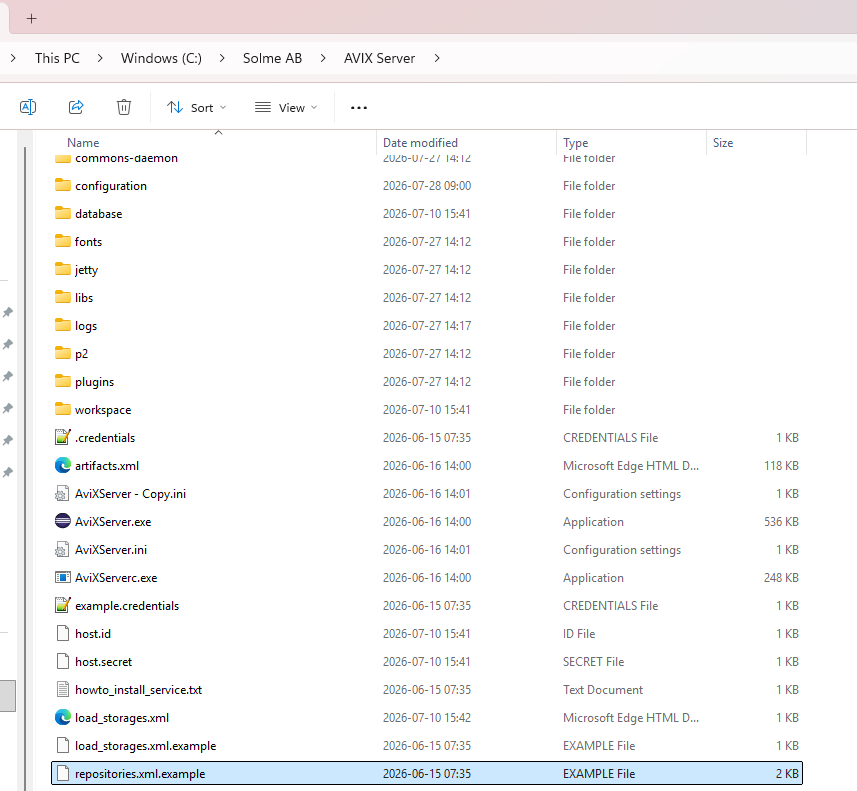This screenshot has height=791, width=857.
Task: Expand the chevron before This PC
Action: (x=13, y=58)
